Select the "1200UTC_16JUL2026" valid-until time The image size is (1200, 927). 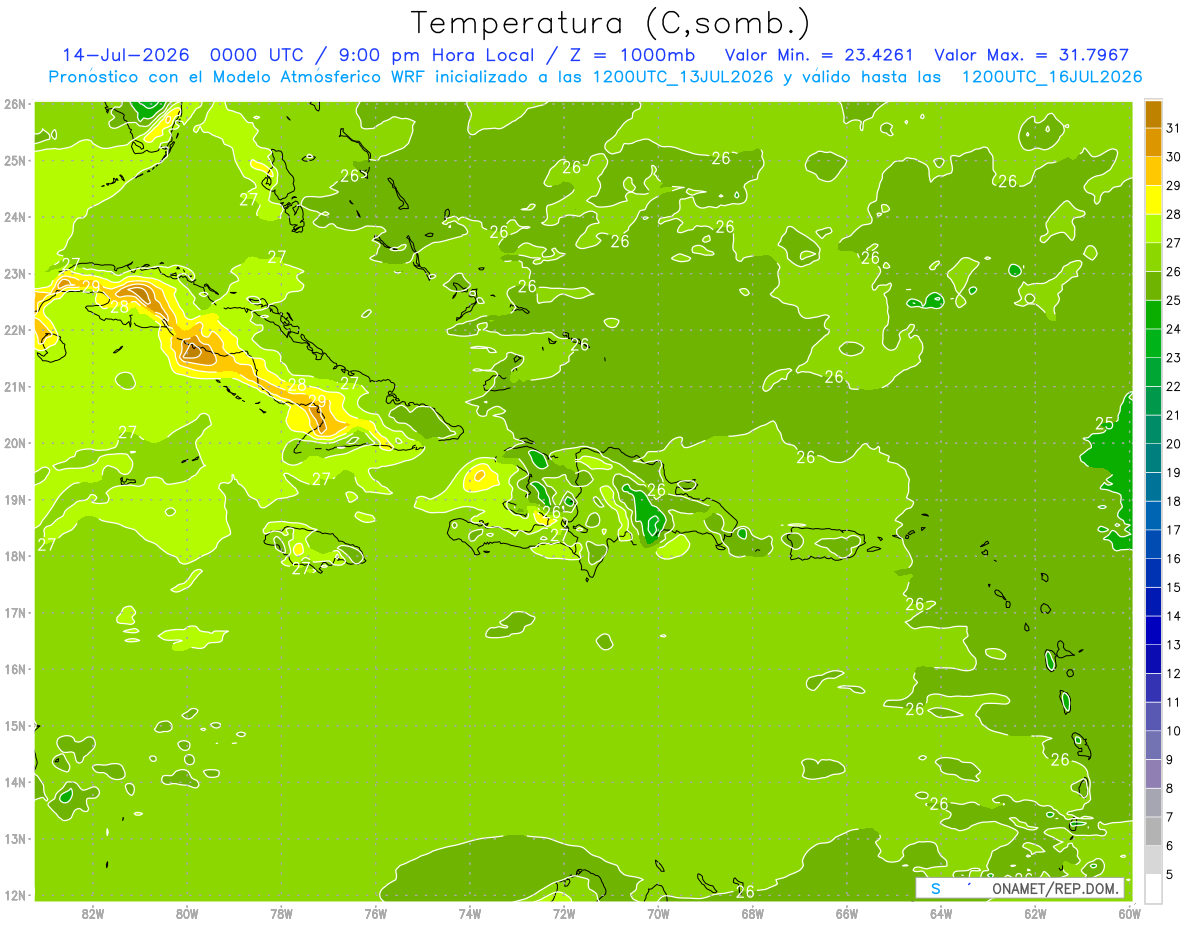(x=1052, y=77)
